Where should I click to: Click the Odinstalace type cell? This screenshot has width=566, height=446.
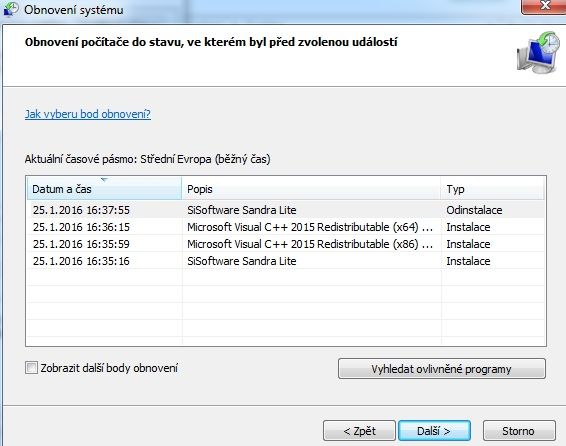pyautogui.click(x=474, y=210)
